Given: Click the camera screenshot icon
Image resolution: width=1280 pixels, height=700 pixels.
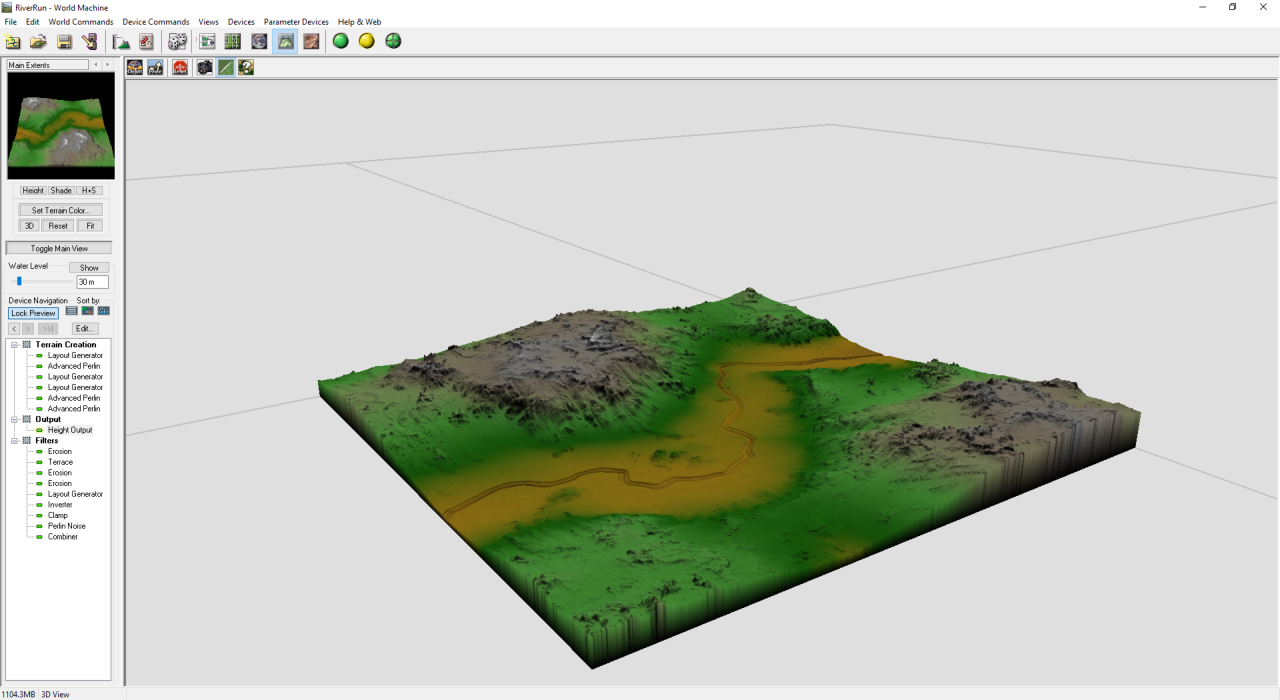Looking at the screenshot, I should coord(204,67).
